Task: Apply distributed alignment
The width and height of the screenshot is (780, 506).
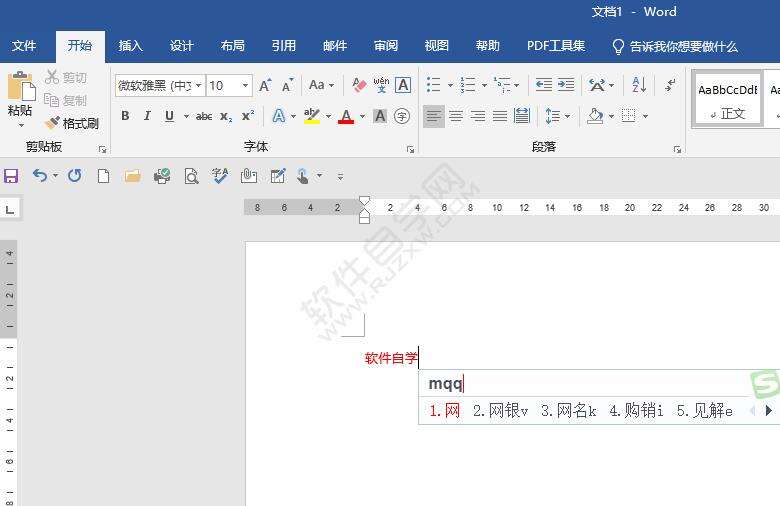Action: (x=522, y=116)
